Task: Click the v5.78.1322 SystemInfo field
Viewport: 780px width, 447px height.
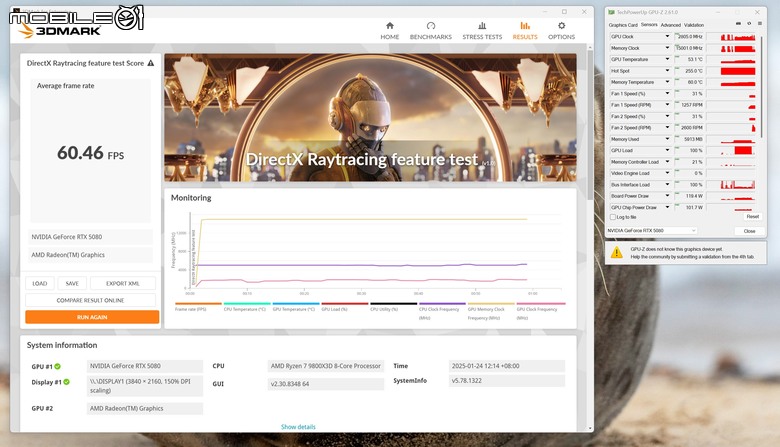Action: click(x=507, y=381)
